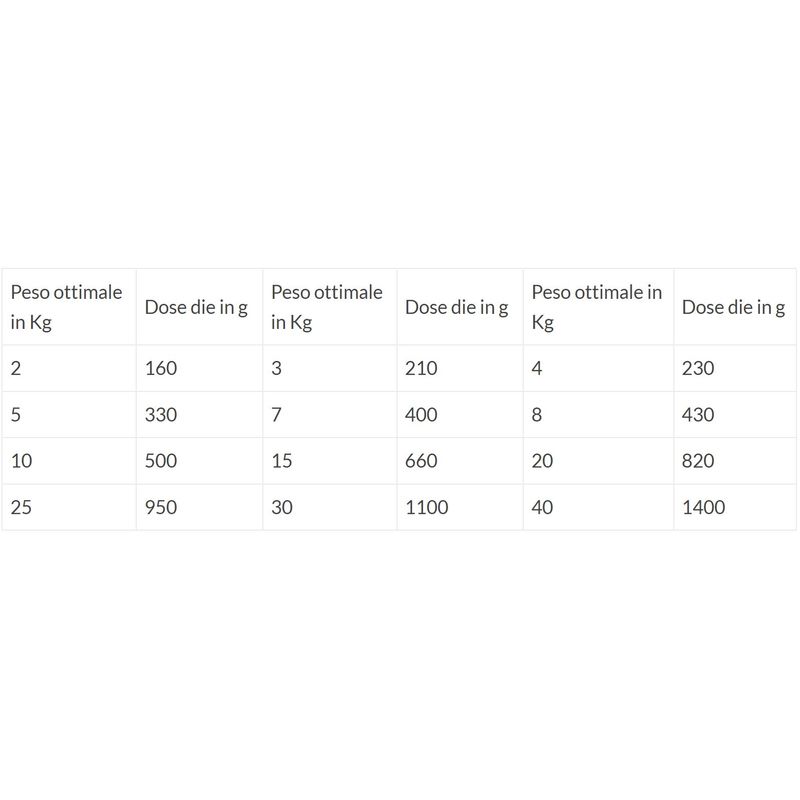The width and height of the screenshot is (800, 800).
Task: Select the 430 dose value
Action: click(x=698, y=414)
